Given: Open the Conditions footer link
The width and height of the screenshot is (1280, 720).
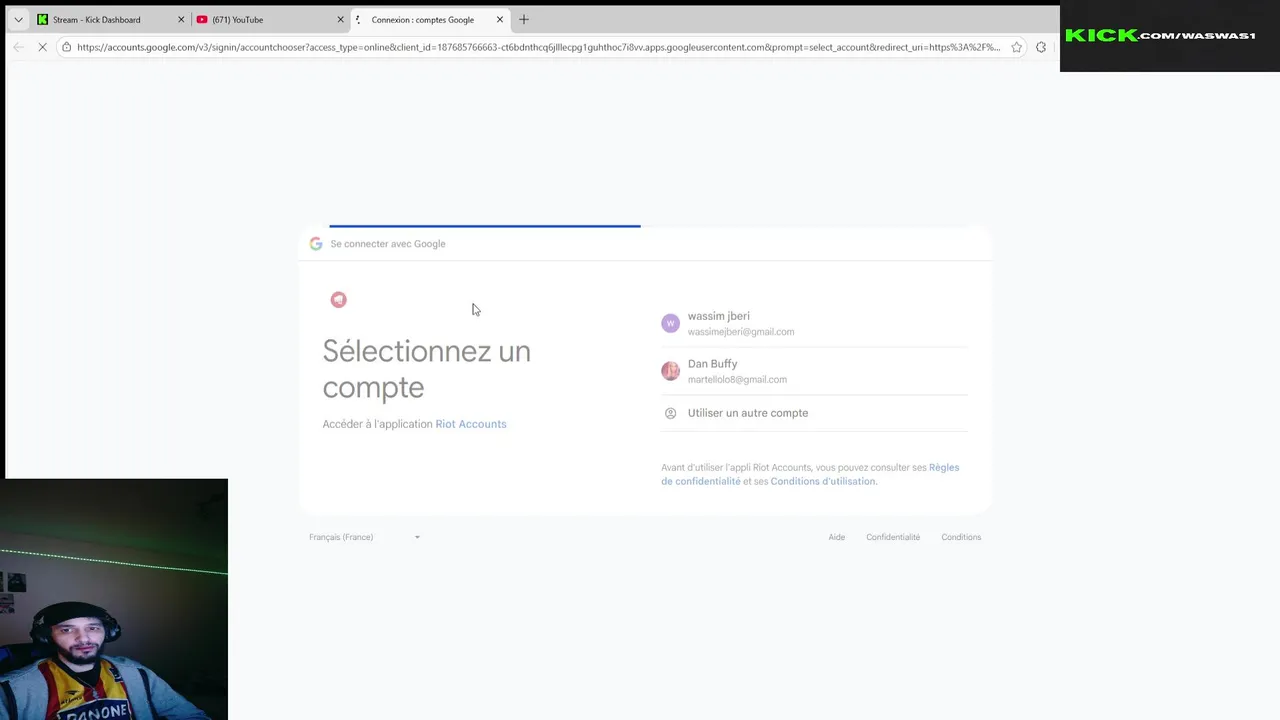Looking at the screenshot, I should (961, 537).
